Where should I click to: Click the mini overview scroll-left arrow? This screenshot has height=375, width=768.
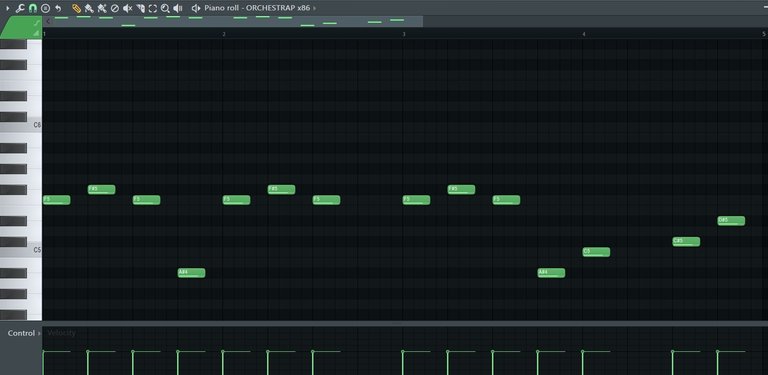[x=48, y=21]
